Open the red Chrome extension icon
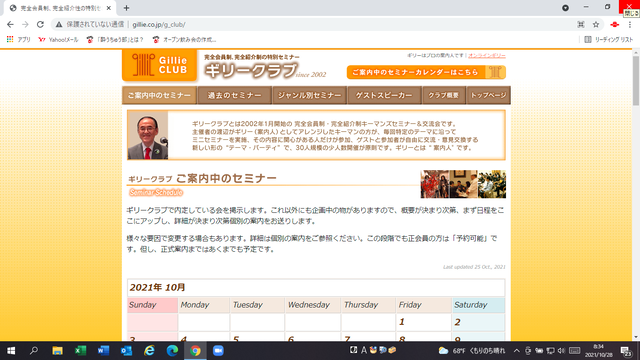Screen dimensions: 640x360 coord(614,24)
